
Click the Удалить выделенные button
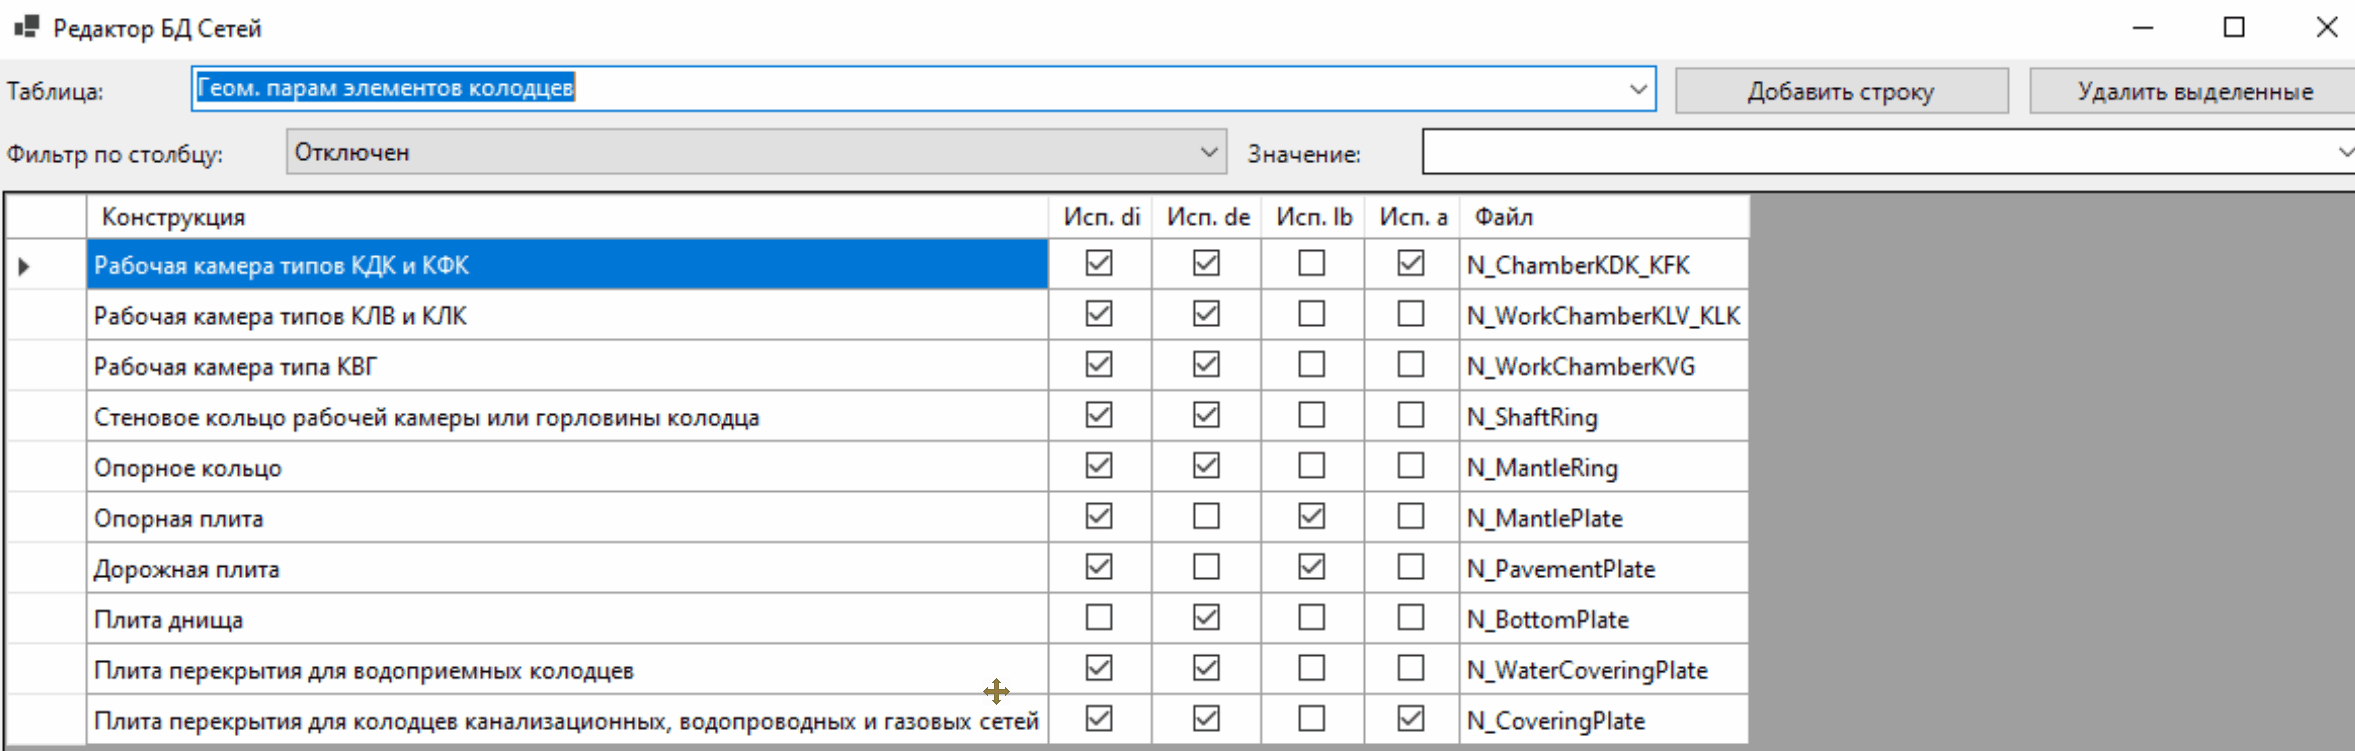click(2194, 91)
